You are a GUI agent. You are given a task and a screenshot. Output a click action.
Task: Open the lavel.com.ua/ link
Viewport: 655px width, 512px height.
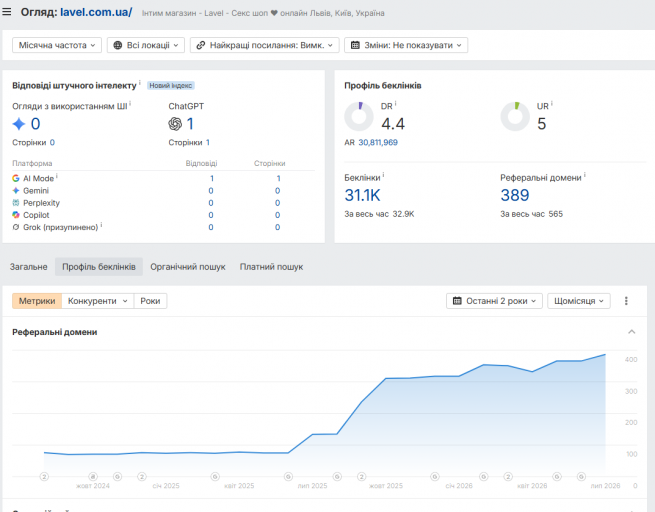[x=96, y=12]
